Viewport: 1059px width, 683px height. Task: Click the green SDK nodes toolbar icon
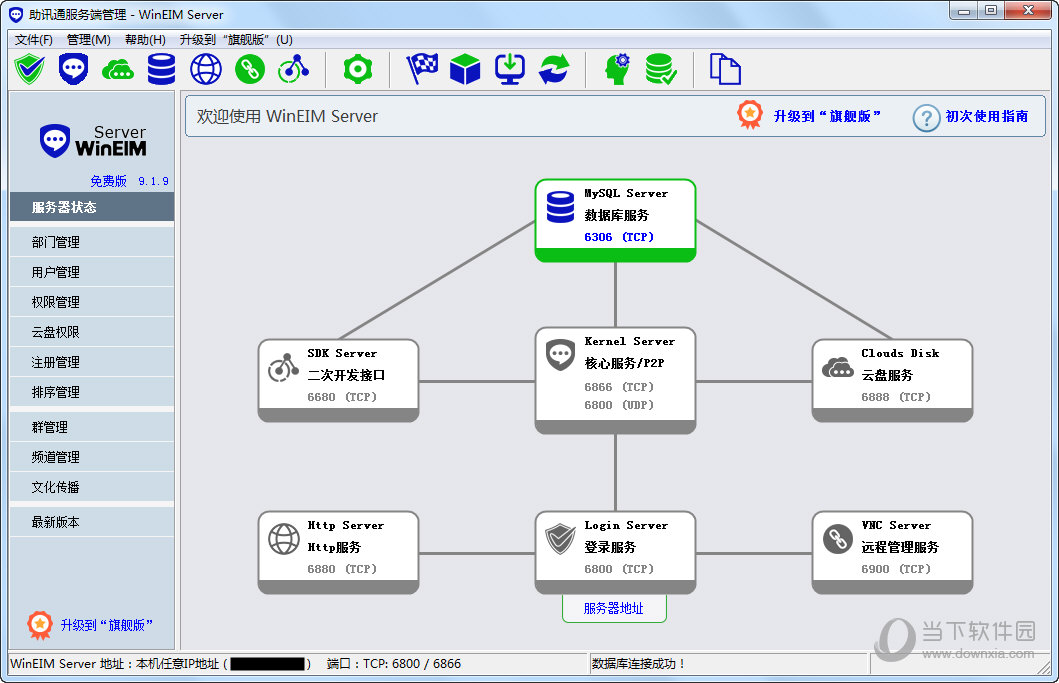tap(294, 69)
